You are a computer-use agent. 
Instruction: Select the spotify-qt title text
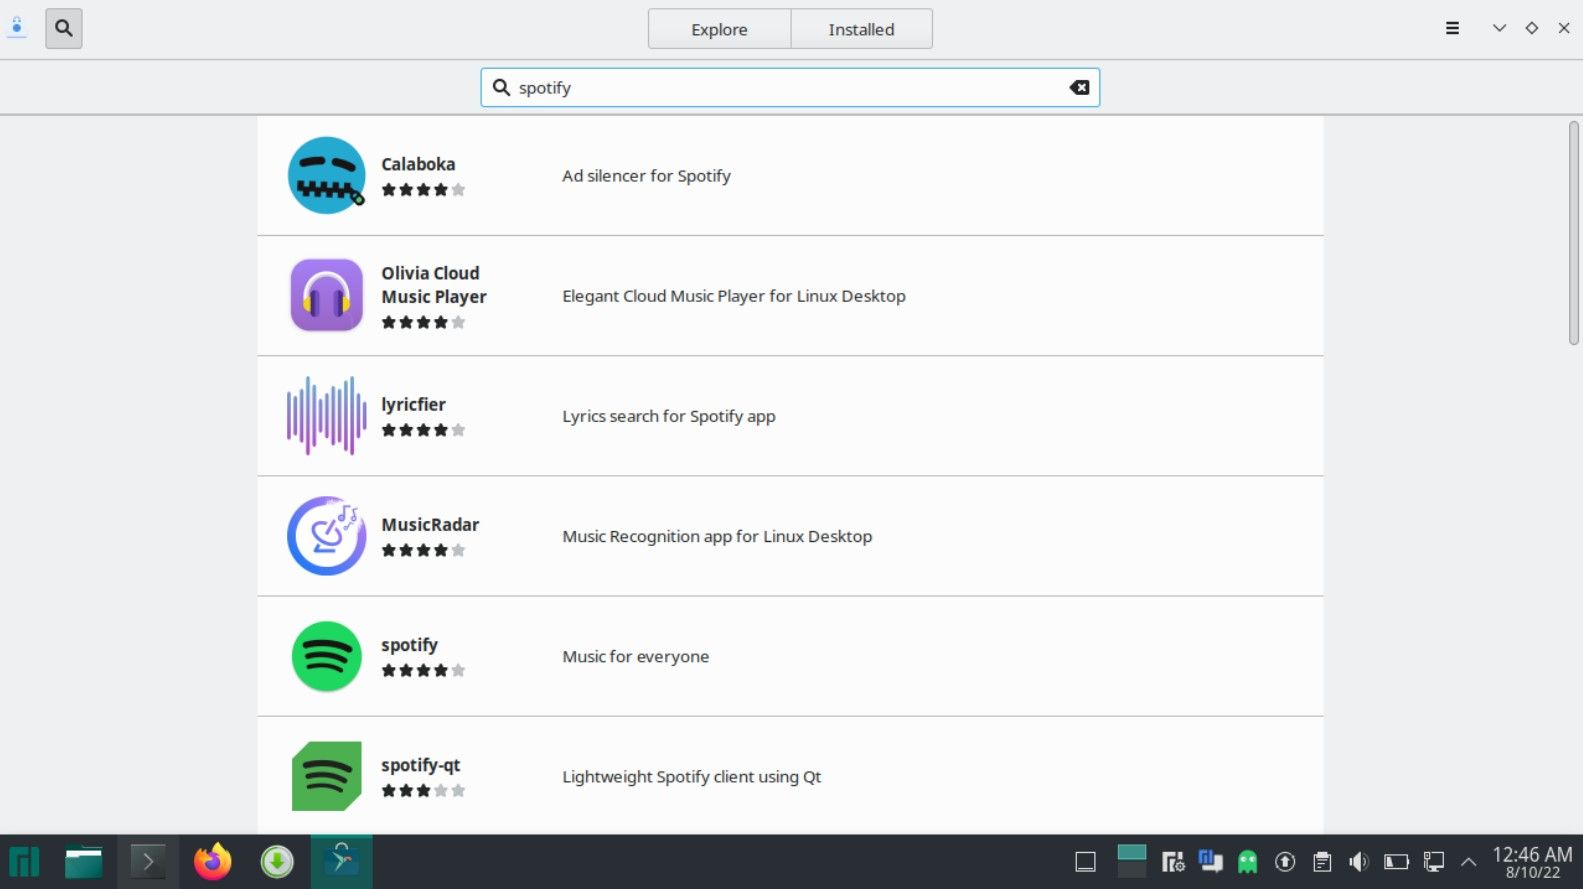(420, 765)
